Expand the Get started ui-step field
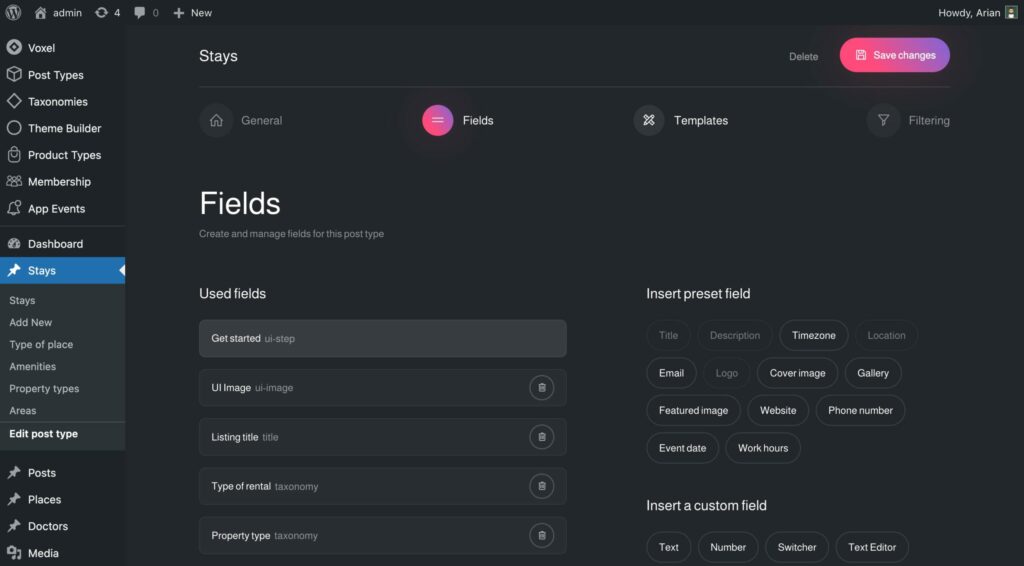The height and width of the screenshot is (566, 1024). pyautogui.click(x=382, y=339)
